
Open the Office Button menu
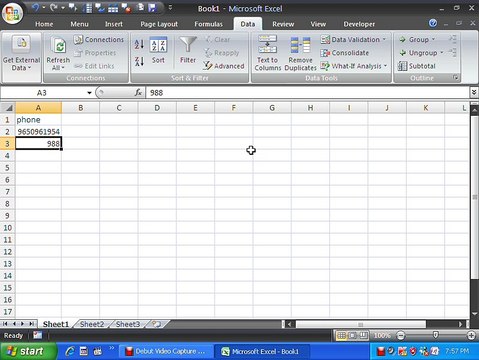[12, 13]
